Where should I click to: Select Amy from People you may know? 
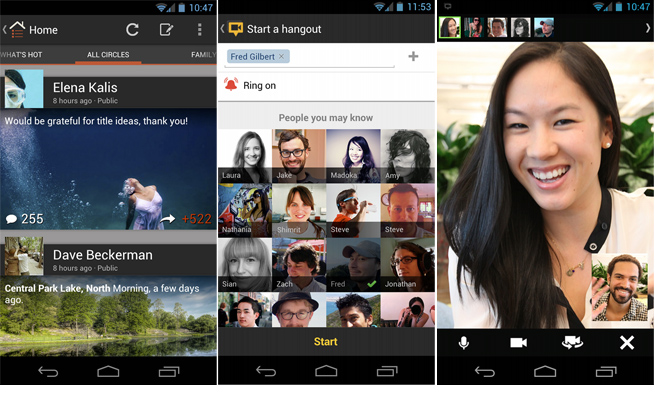pos(408,156)
